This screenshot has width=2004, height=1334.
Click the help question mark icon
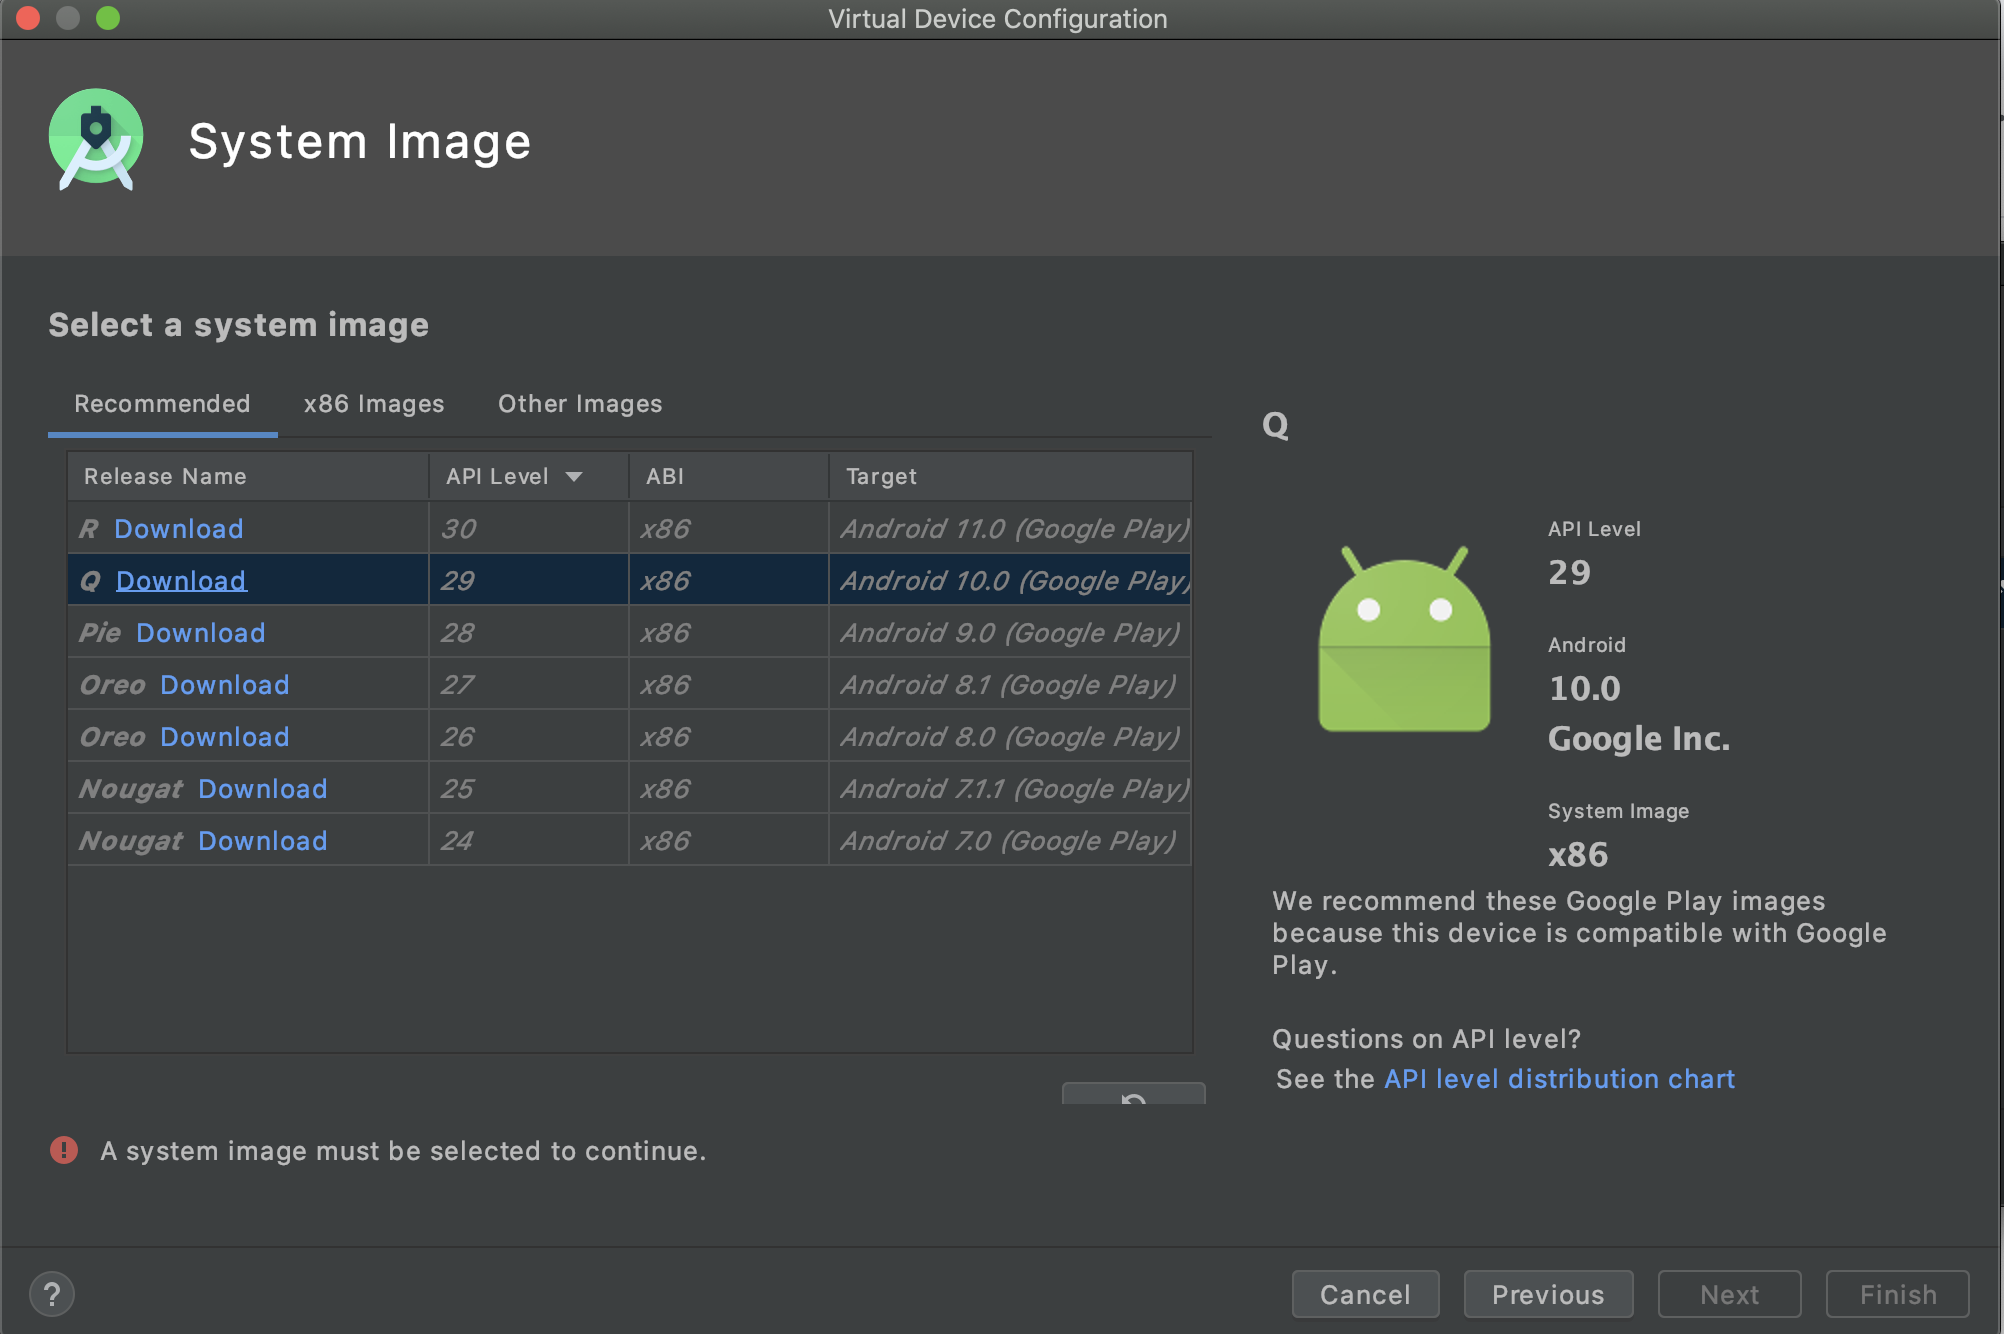click(52, 1294)
